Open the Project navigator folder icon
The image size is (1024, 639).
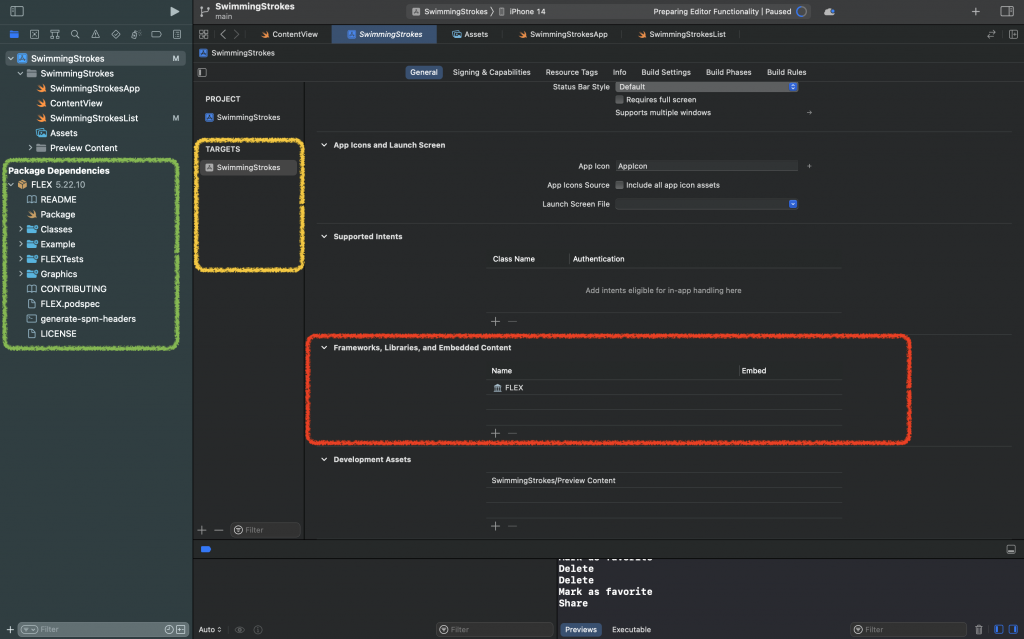point(14,34)
